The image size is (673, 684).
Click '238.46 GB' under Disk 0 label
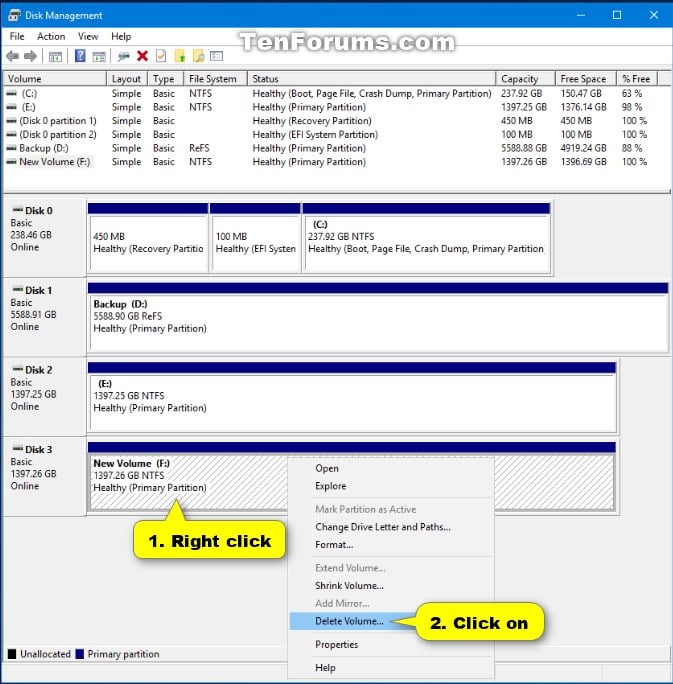tap(31, 235)
